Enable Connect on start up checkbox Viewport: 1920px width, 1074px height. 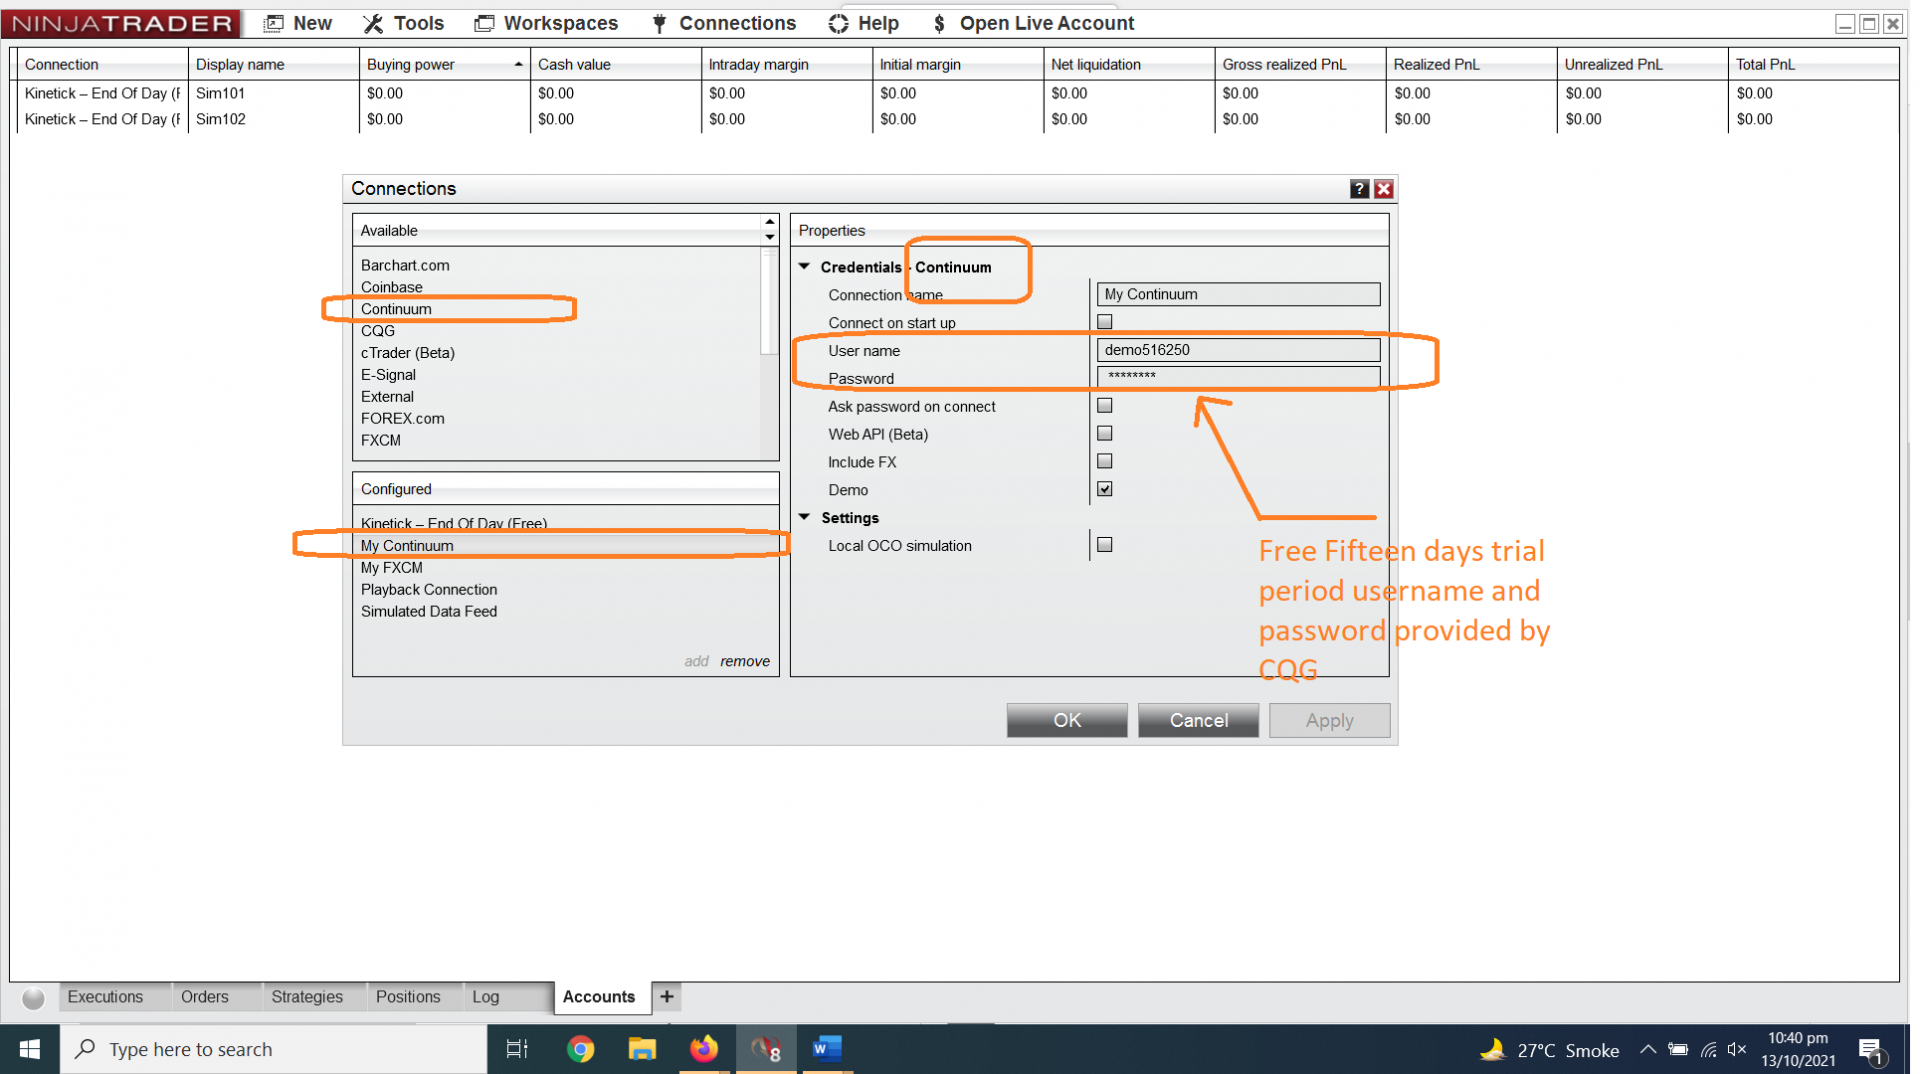point(1105,322)
